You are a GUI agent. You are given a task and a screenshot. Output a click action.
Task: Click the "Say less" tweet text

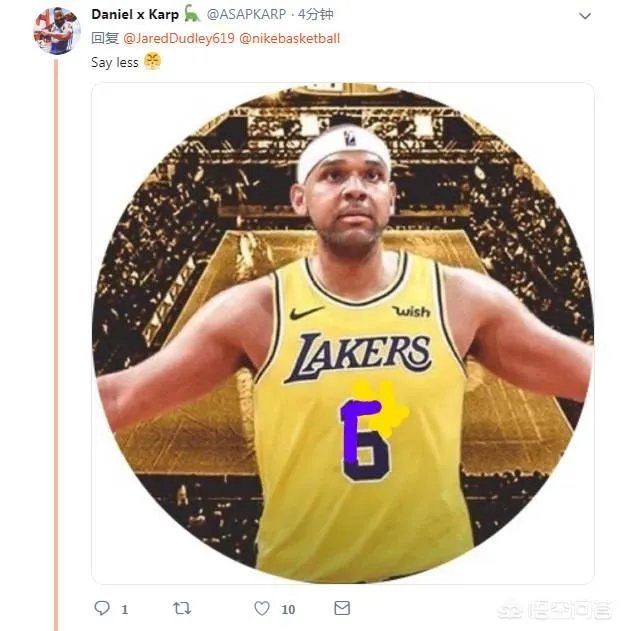115,62
